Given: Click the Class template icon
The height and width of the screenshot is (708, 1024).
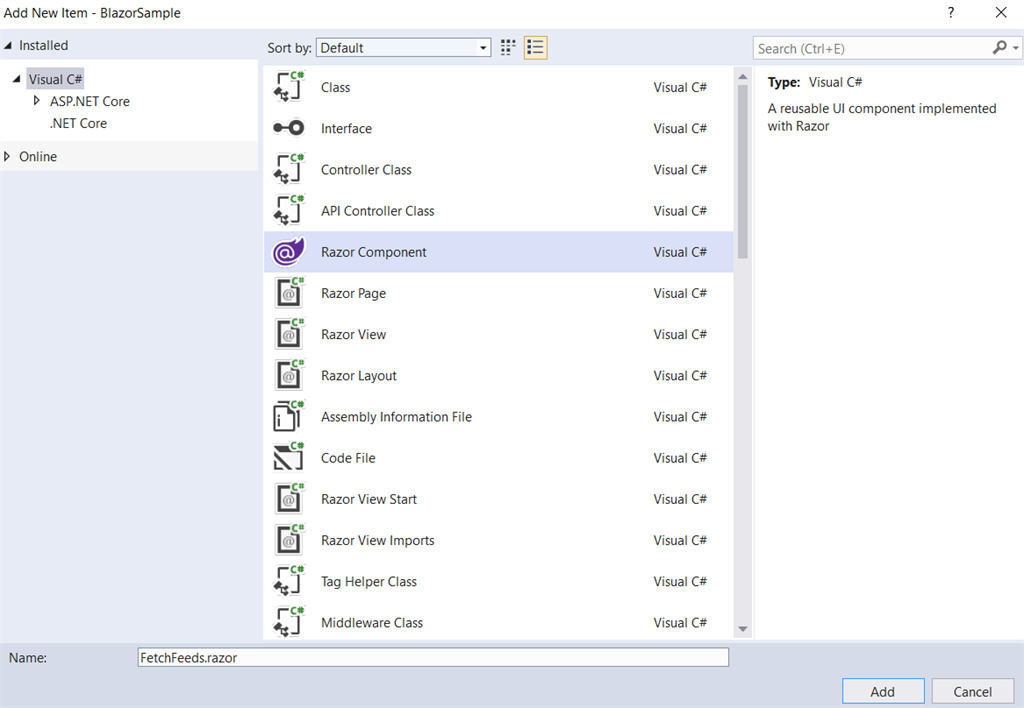Looking at the screenshot, I should tap(289, 87).
